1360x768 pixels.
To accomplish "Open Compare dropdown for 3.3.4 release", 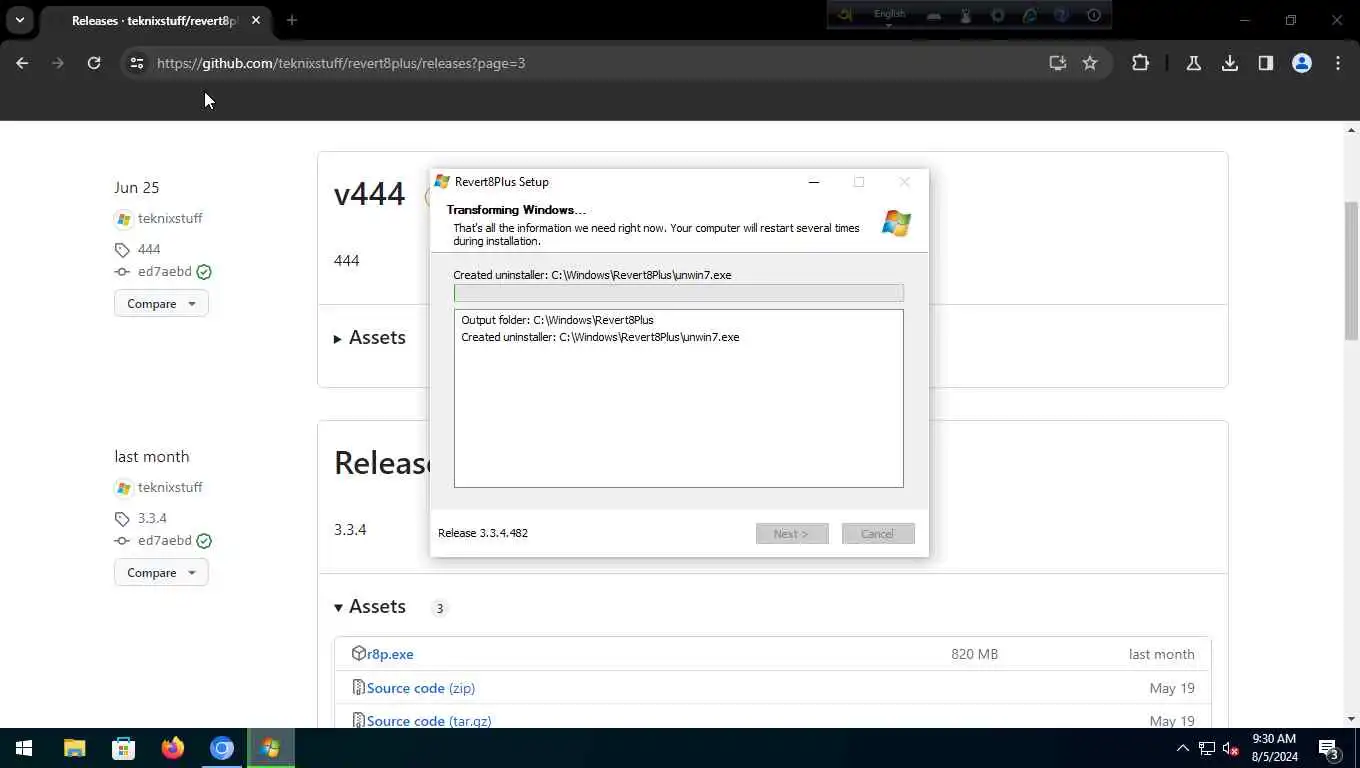I will pyautogui.click(x=161, y=572).
